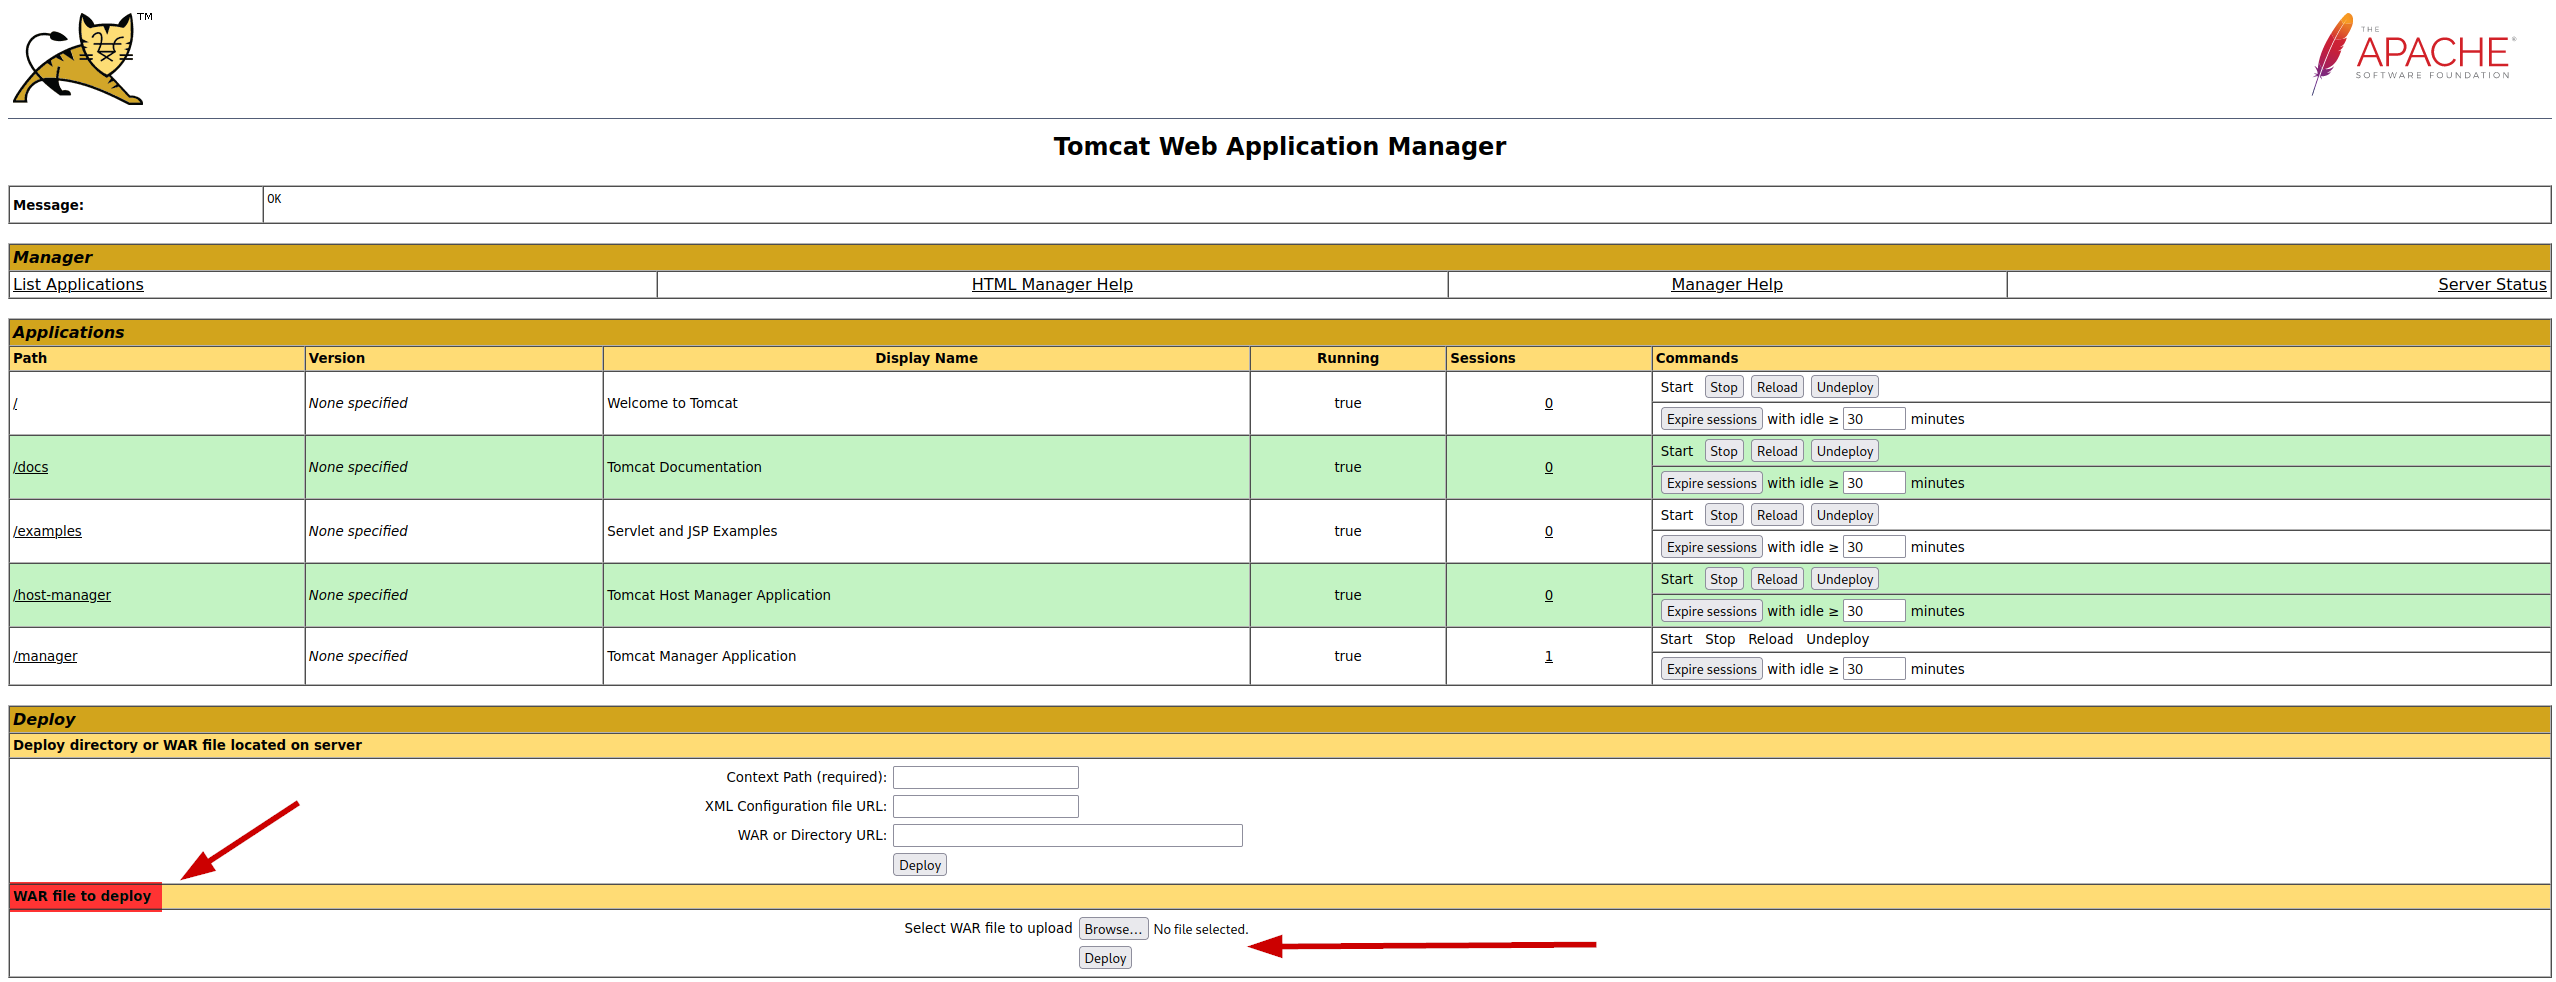The width and height of the screenshot is (2556, 982).
Task: Expire sessions for the root application
Action: coord(1711,419)
